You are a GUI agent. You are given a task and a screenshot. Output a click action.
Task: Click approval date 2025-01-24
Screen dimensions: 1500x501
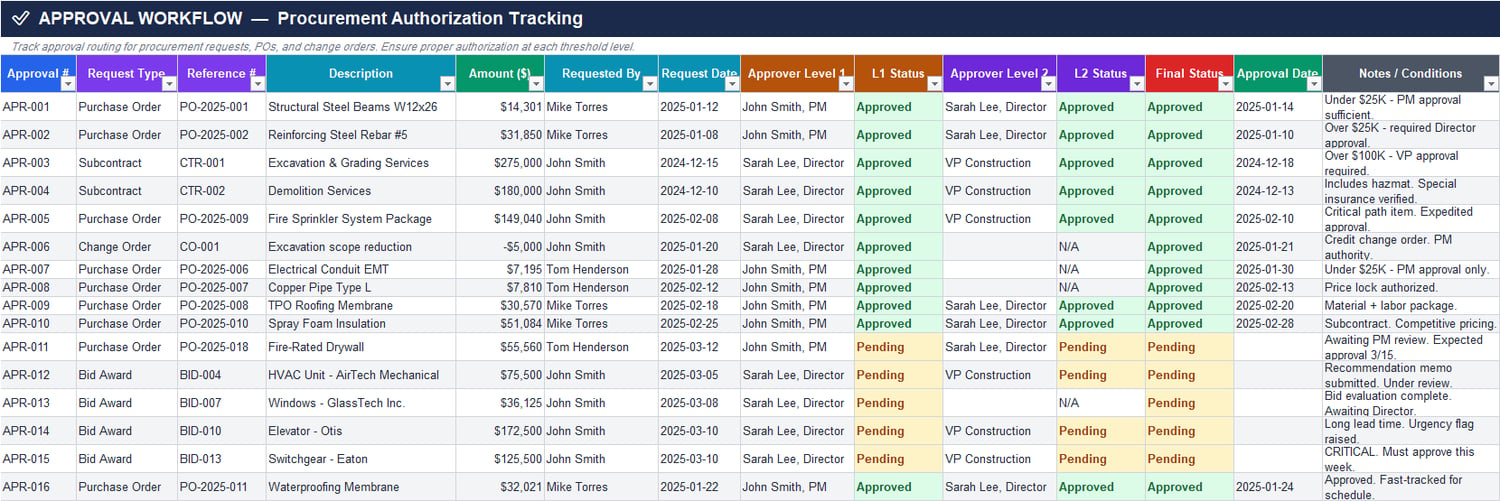[x=1278, y=487]
